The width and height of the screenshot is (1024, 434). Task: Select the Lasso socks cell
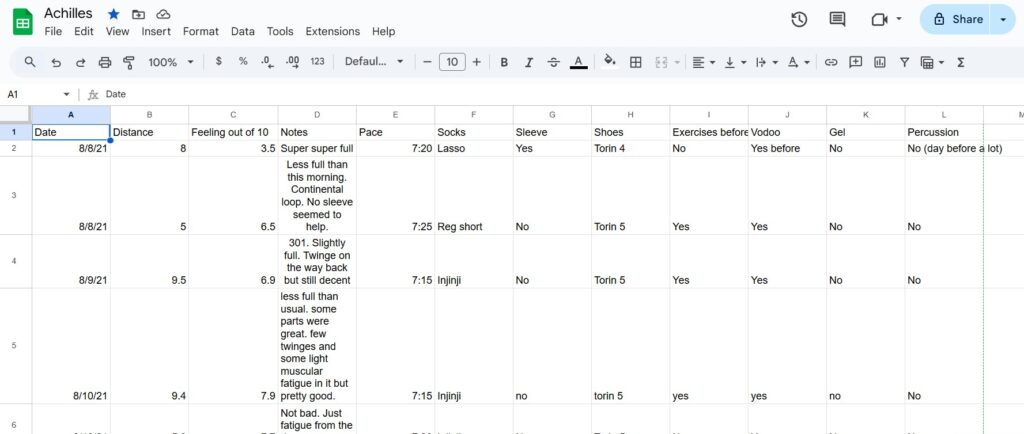pos(474,148)
